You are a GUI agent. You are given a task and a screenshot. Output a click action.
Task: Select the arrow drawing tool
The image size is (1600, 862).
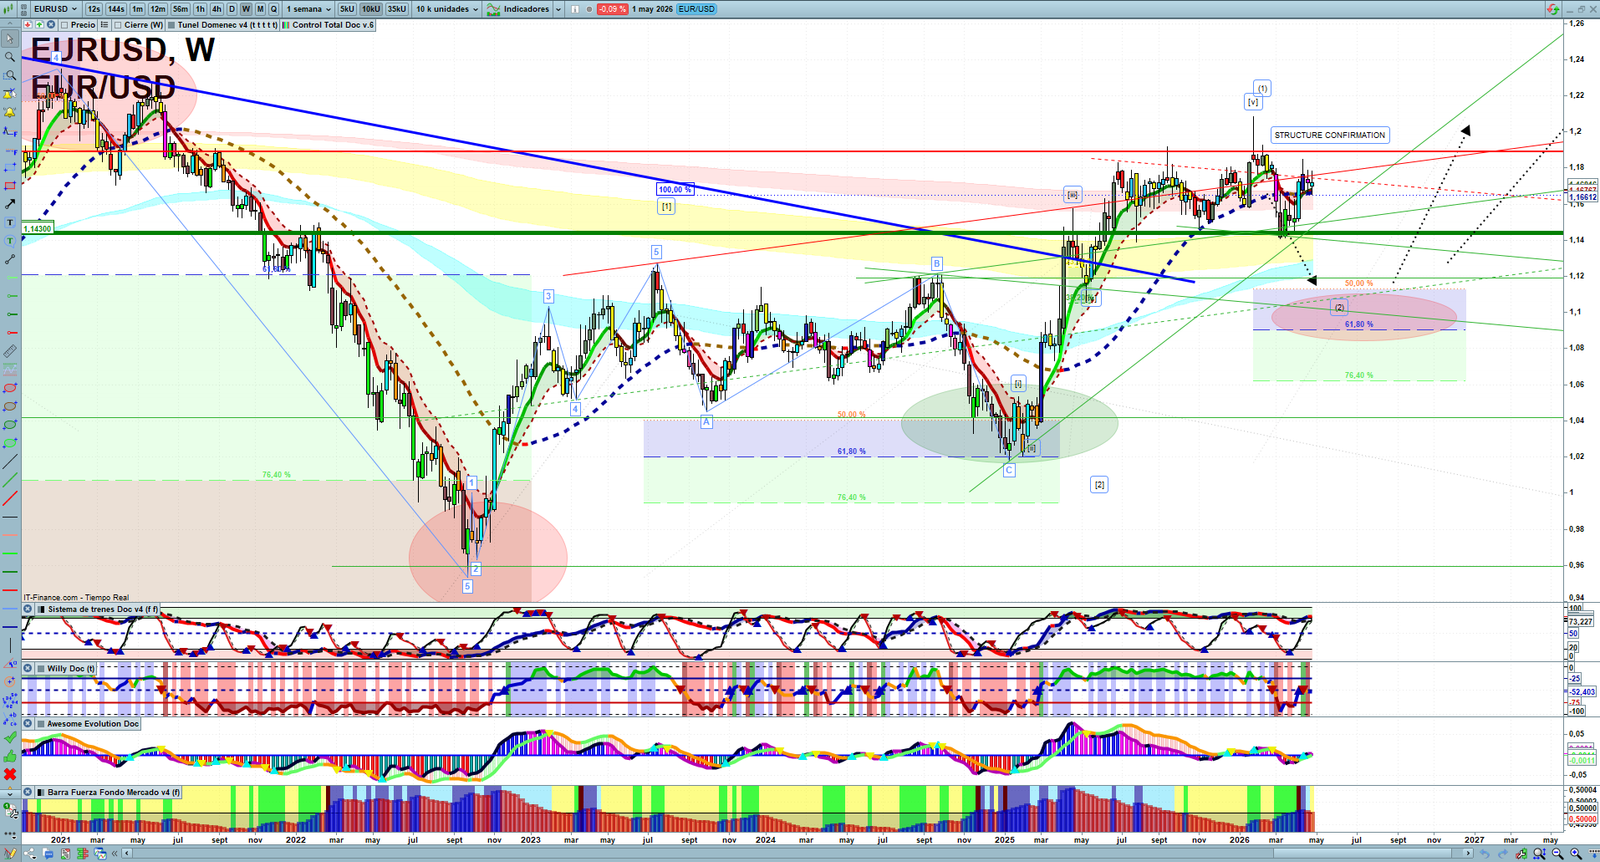pos(9,204)
